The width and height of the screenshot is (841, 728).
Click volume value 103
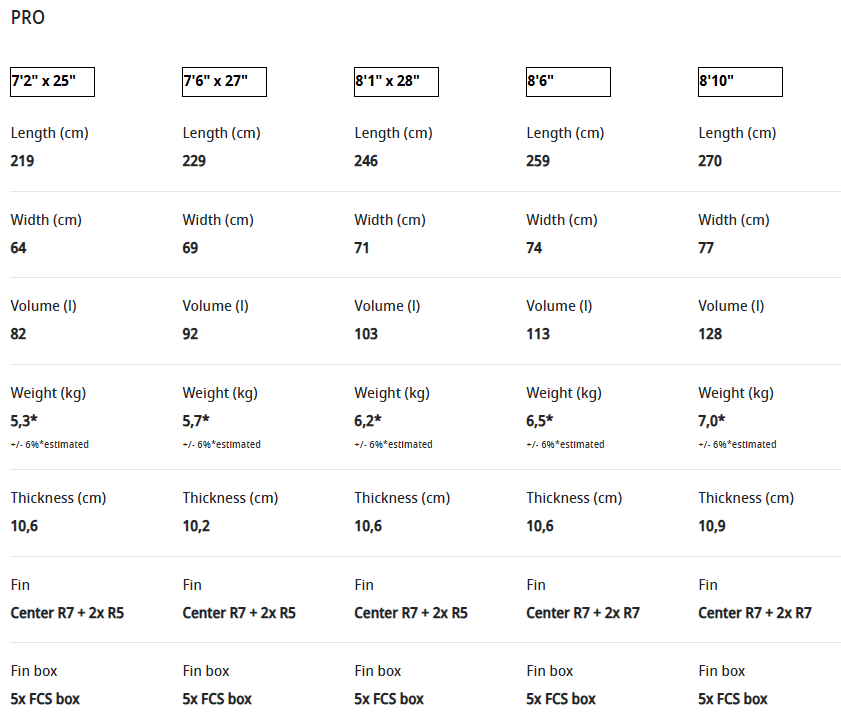366,334
